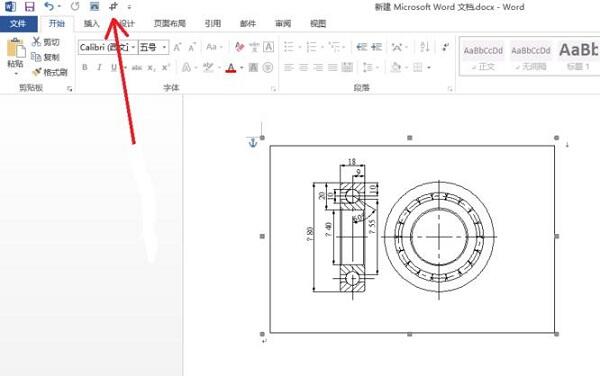Click the Asian Layout icon
The image size is (600, 376).
pos(397,47)
